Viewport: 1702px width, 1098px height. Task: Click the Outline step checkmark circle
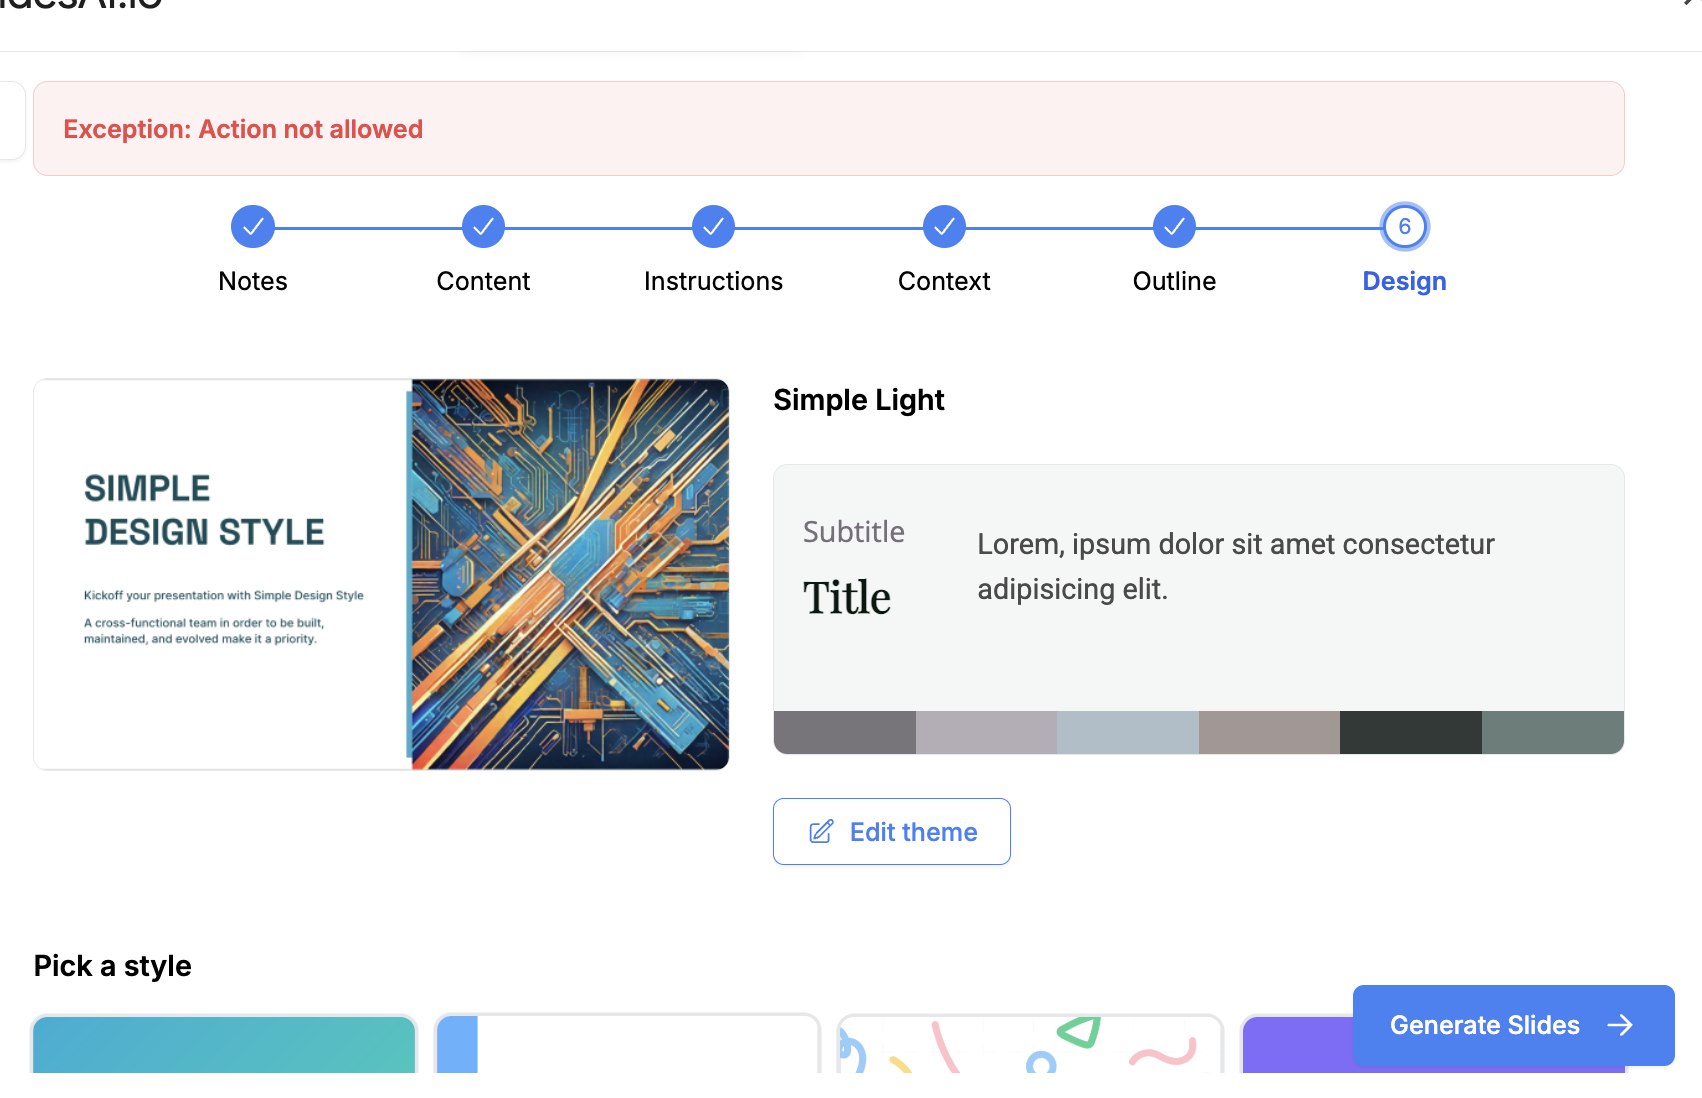click(1174, 227)
